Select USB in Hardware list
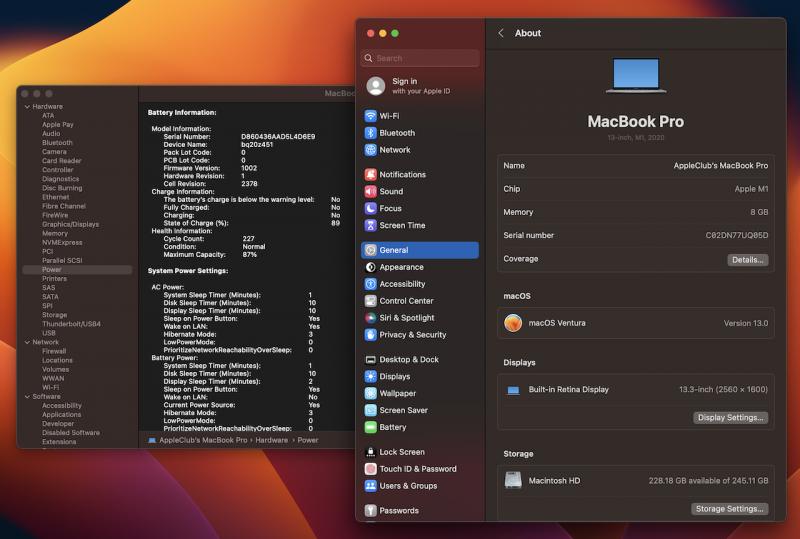Screen dimensions: 800x539 point(49,333)
